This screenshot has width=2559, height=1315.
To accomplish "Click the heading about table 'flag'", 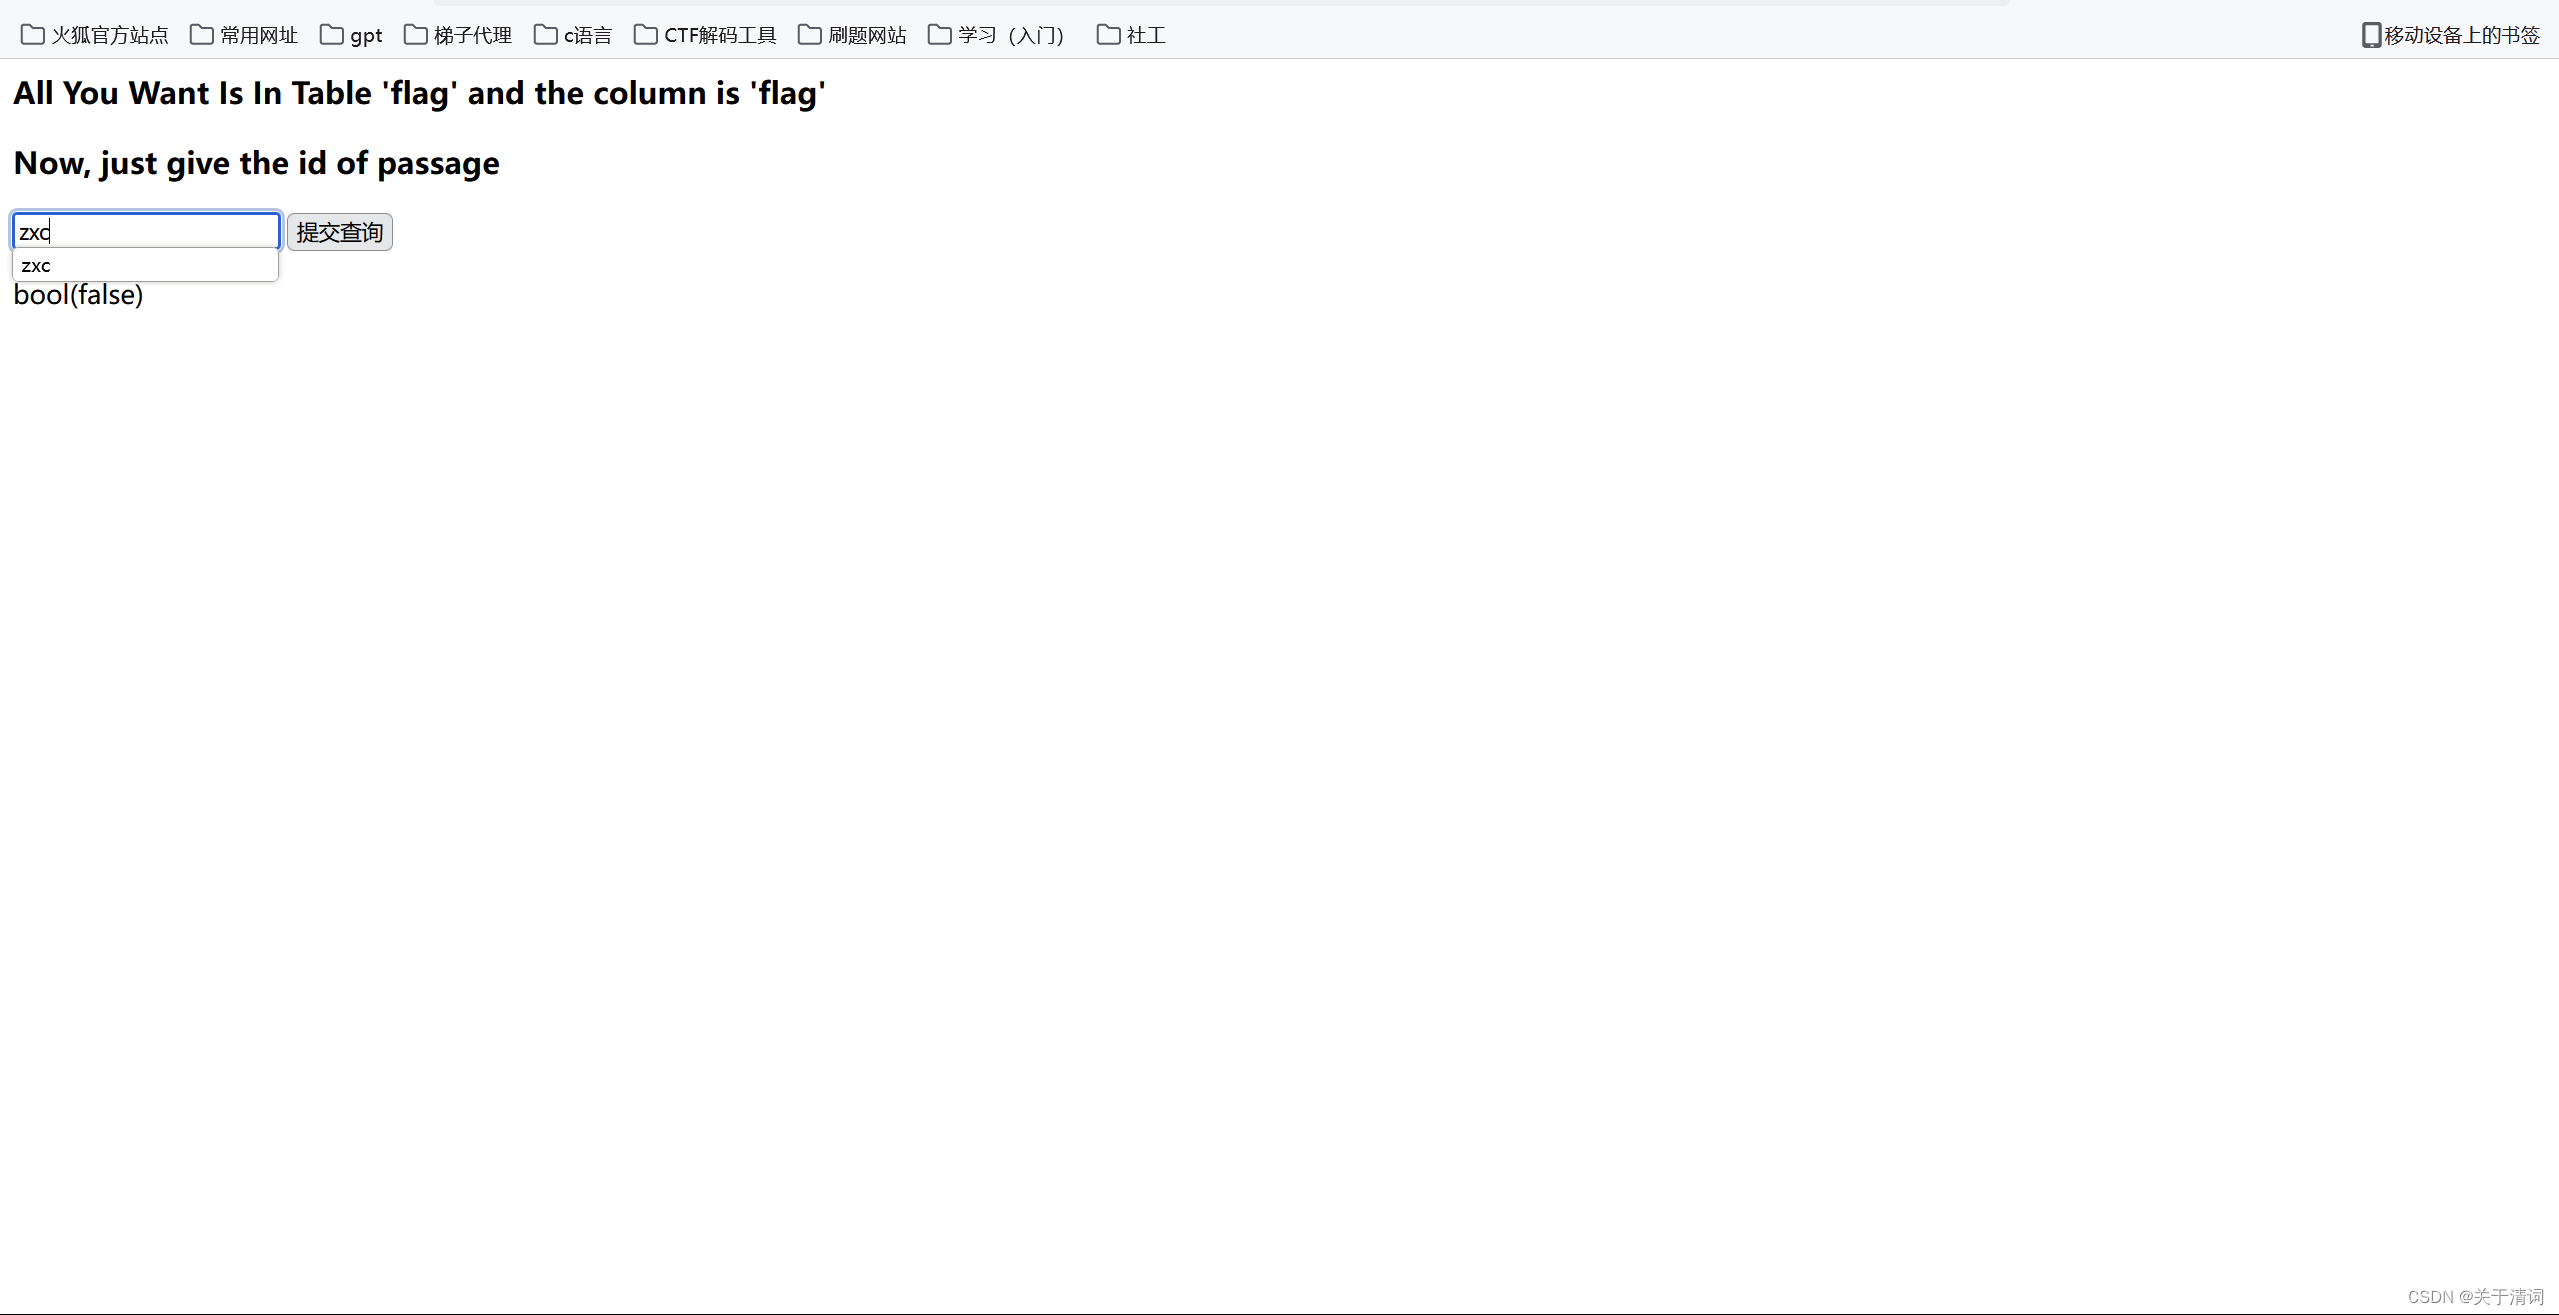I will tap(419, 93).
